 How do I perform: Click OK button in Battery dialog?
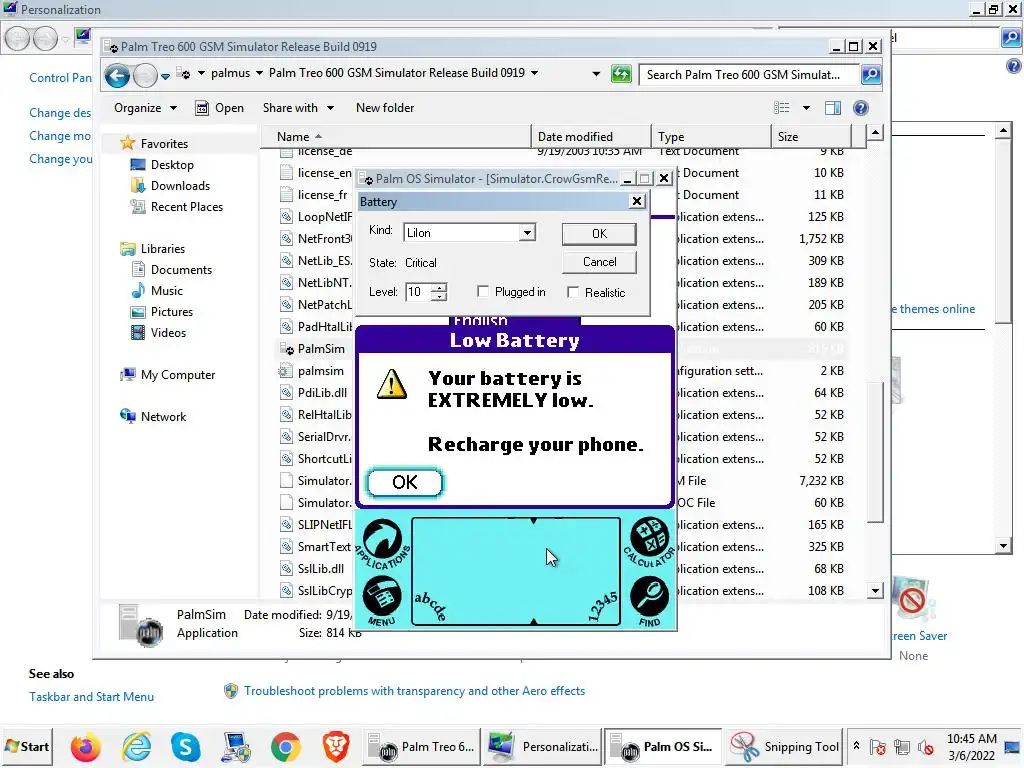[599, 234]
